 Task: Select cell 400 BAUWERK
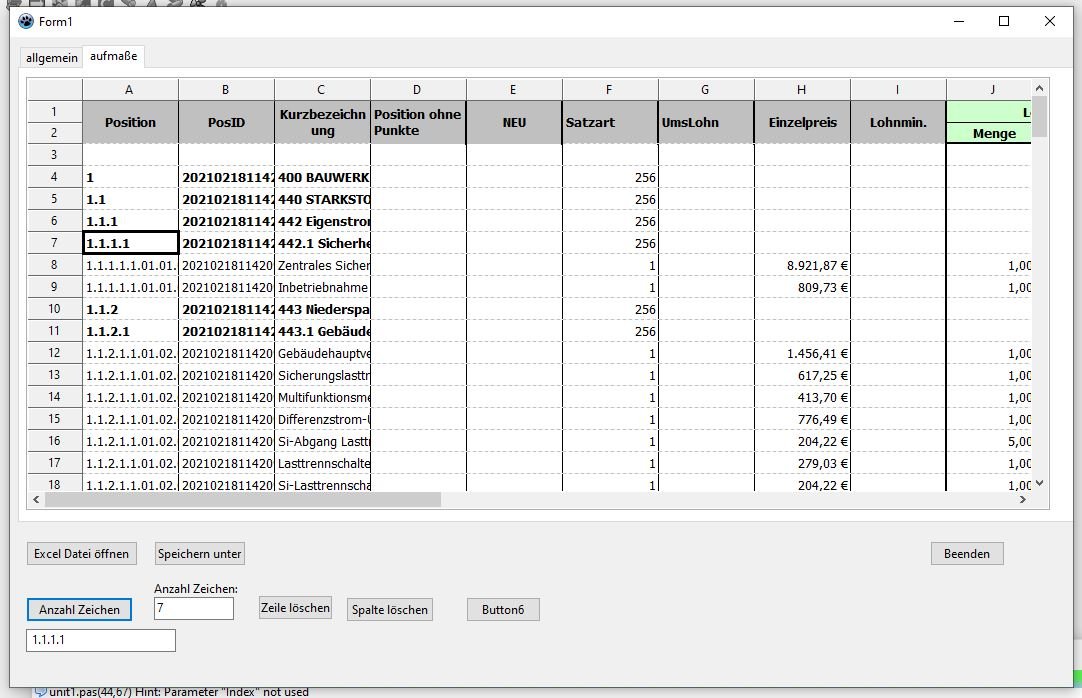[322, 177]
